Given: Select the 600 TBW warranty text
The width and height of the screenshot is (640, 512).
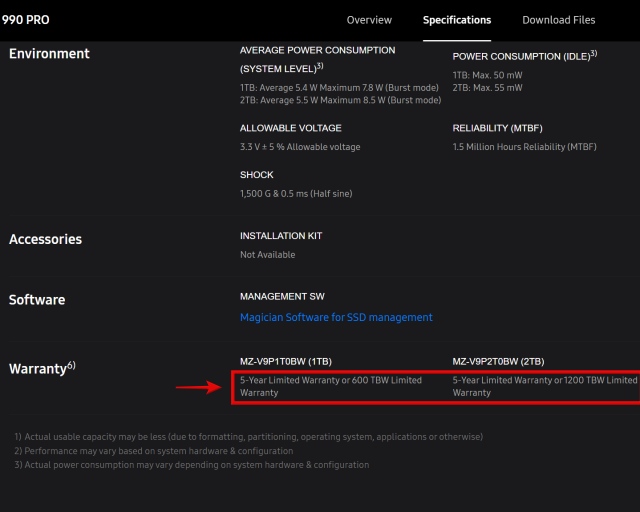Looking at the screenshot, I should [331, 386].
